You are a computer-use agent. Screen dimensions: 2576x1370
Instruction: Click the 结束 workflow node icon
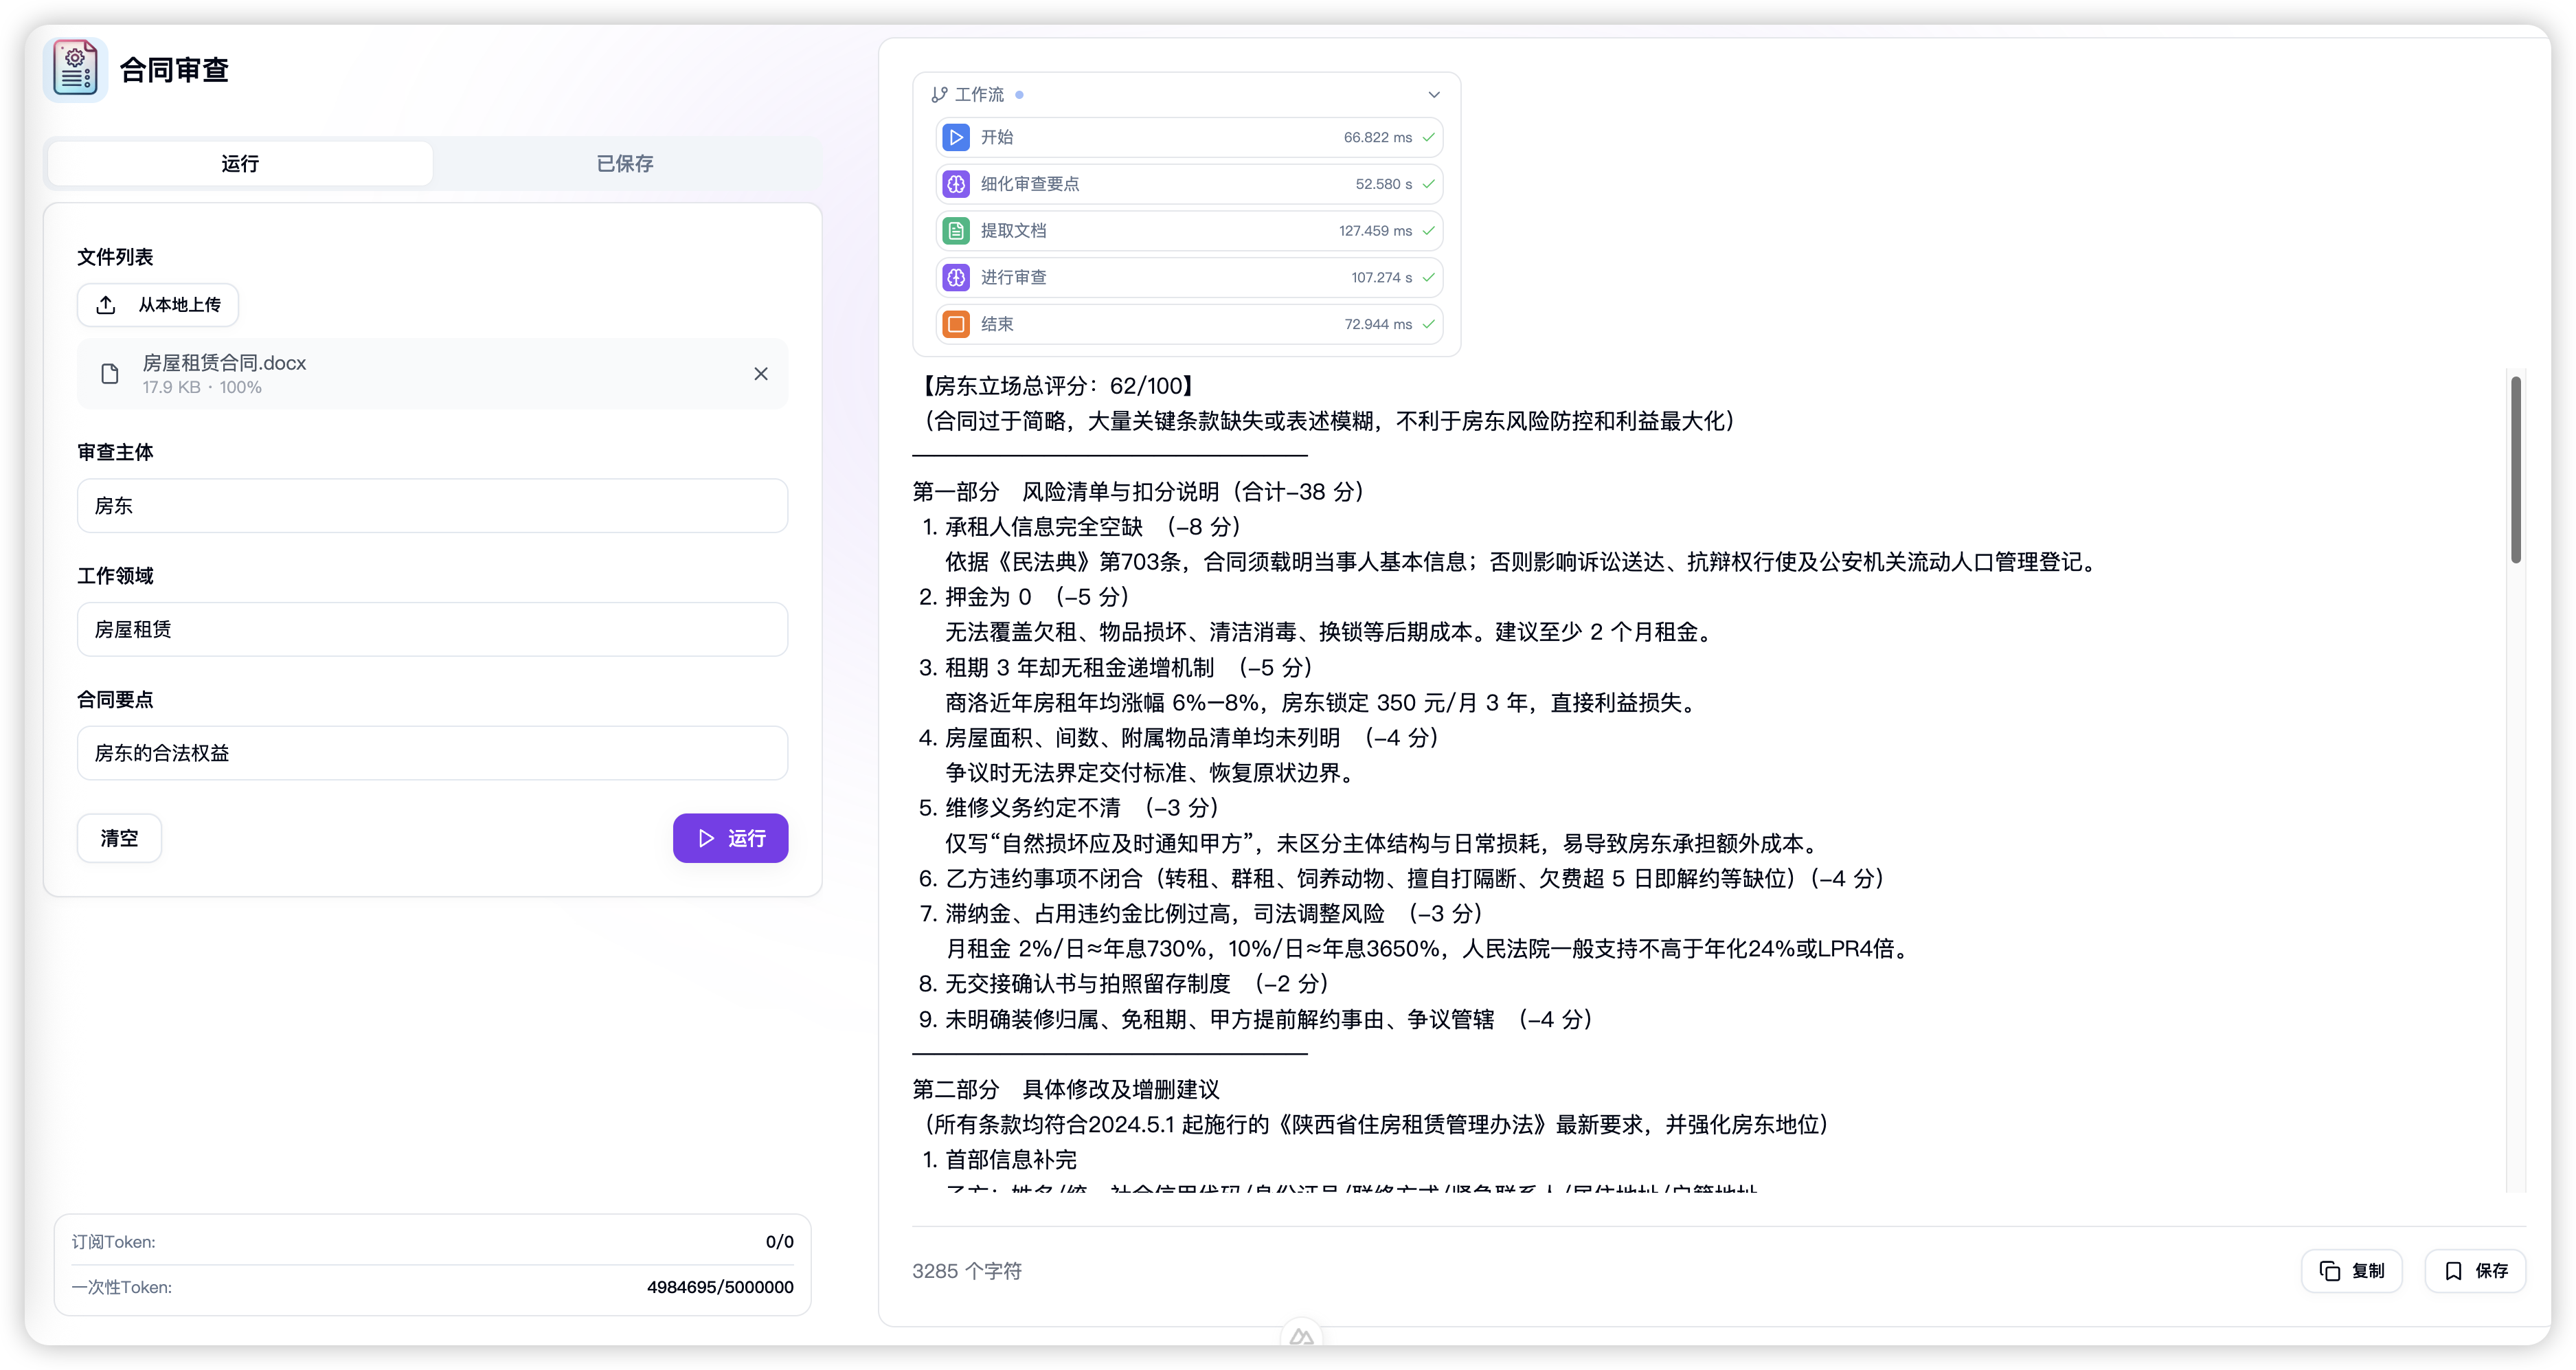pyautogui.click(x=956, y=324)
